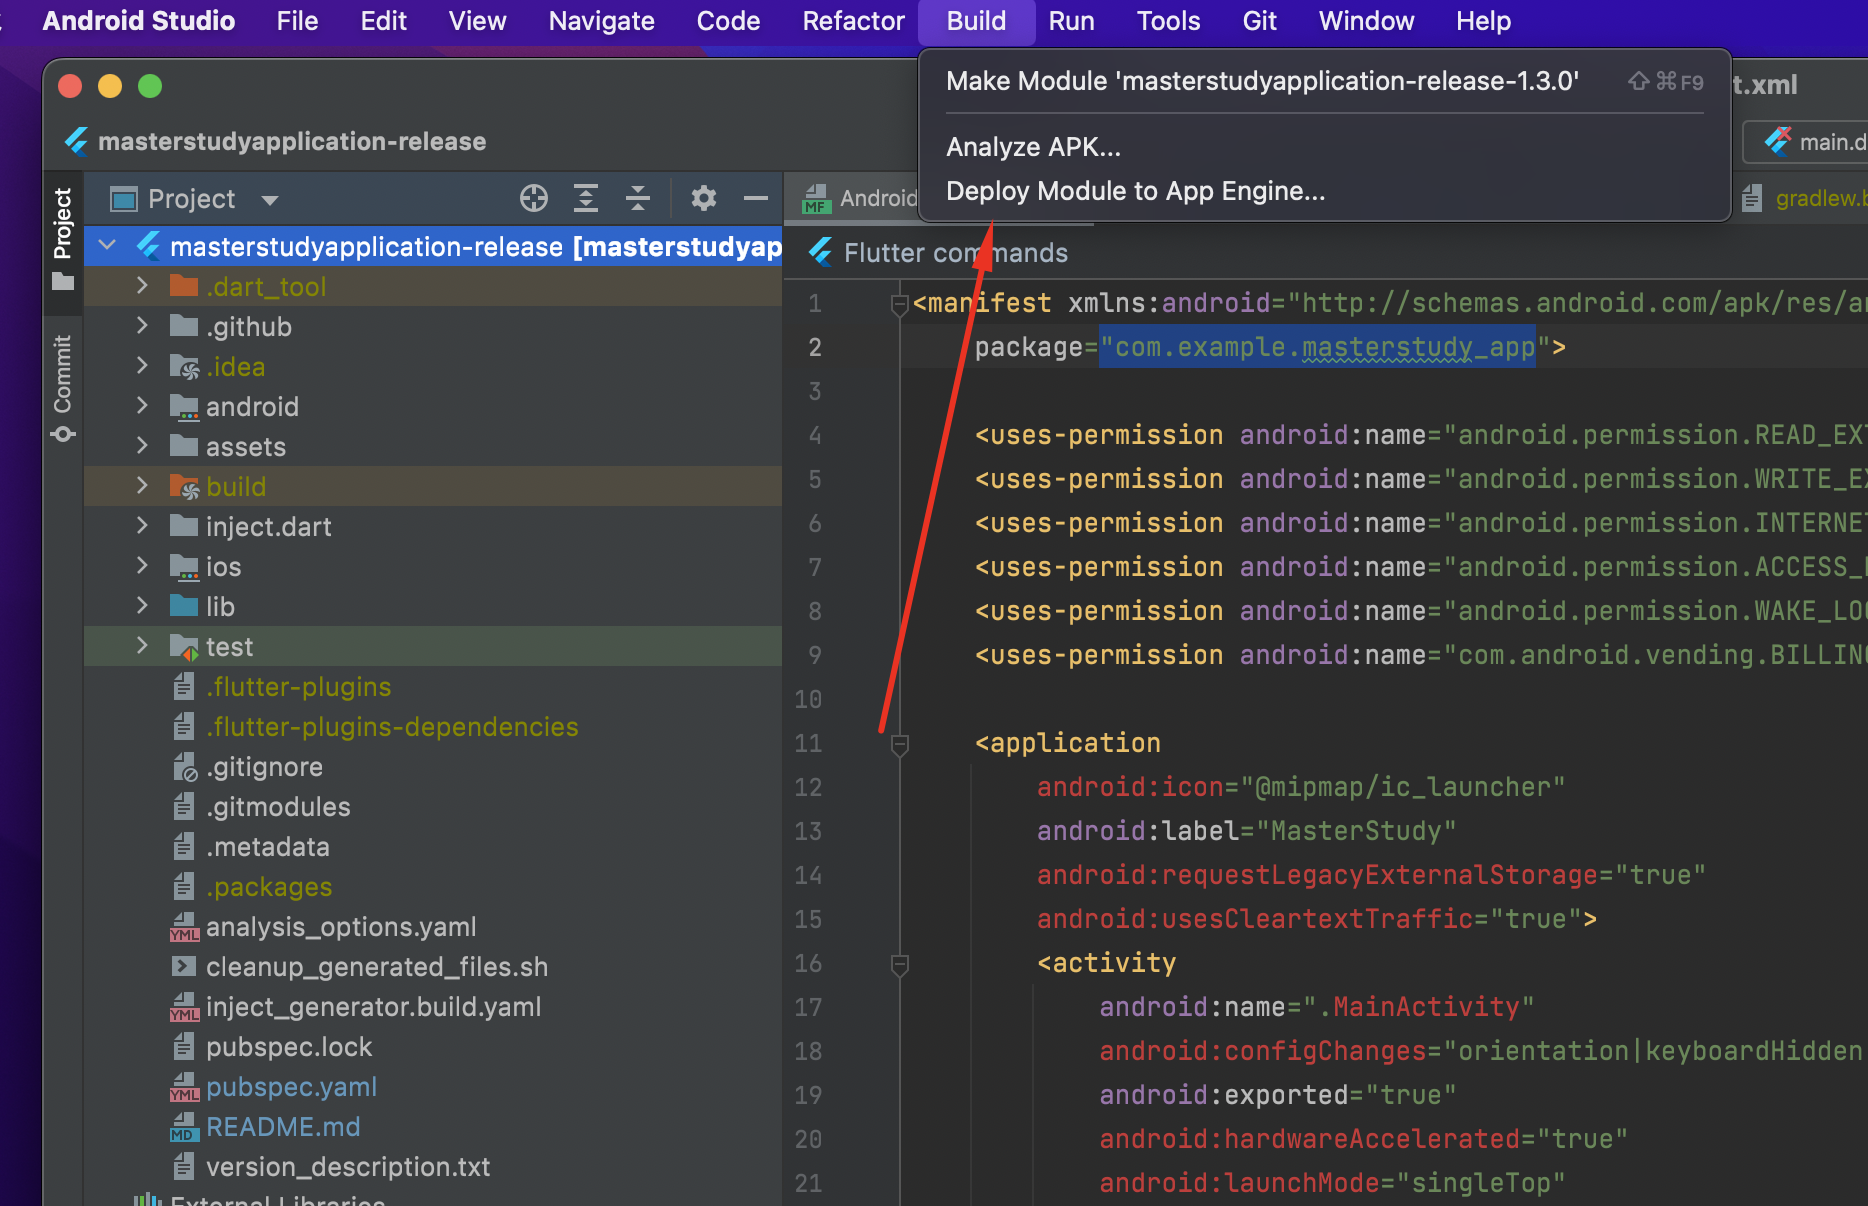Screen dimensions: 1868x1206
Task: Choose Analyze APK... from Build menu
Action: click(x=1324, y=147)
